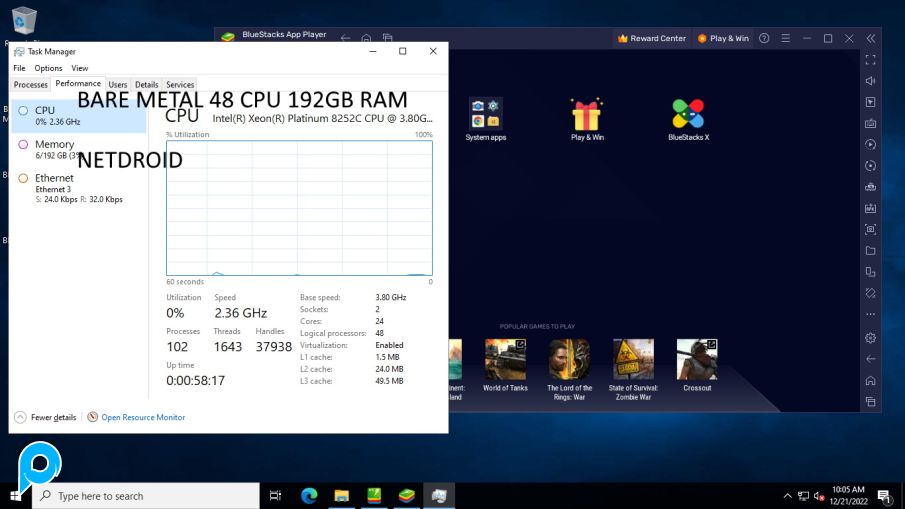Image resolution: width=905 pixels, height=509 pixels.
Task: Open BlueStacks media folder icon in sidebar
Action: [870, 251]
